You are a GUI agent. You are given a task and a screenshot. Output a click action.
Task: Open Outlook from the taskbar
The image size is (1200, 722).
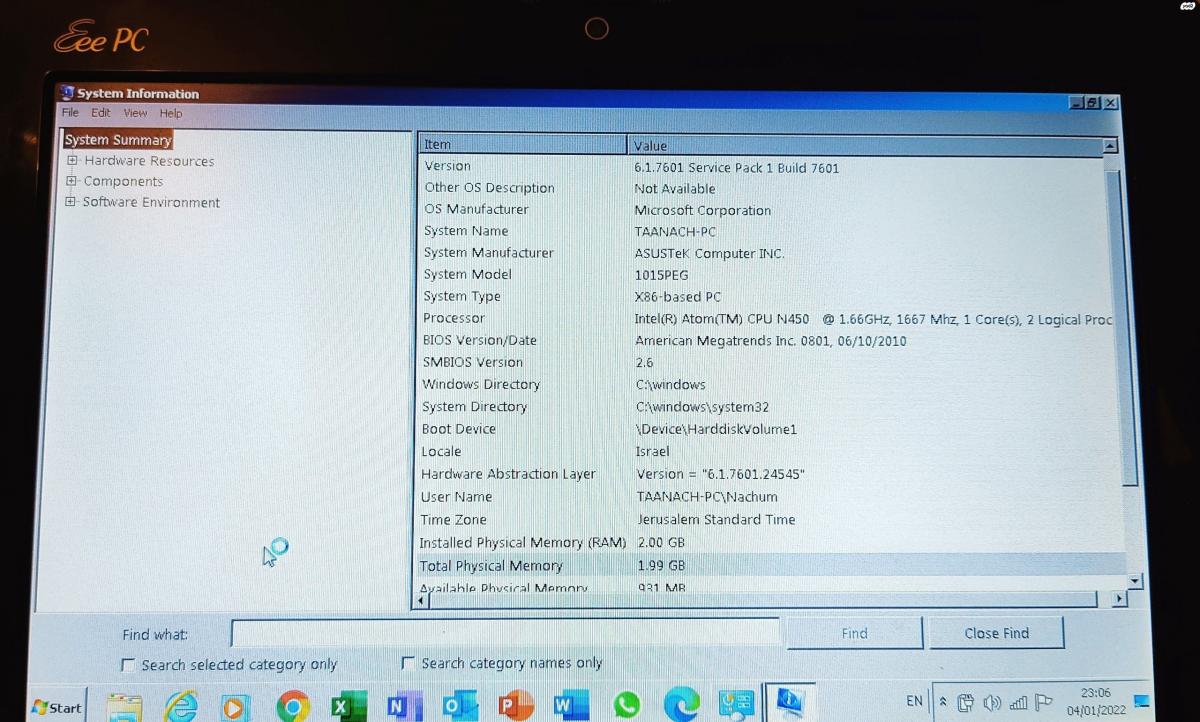click(x=456, y=706)
